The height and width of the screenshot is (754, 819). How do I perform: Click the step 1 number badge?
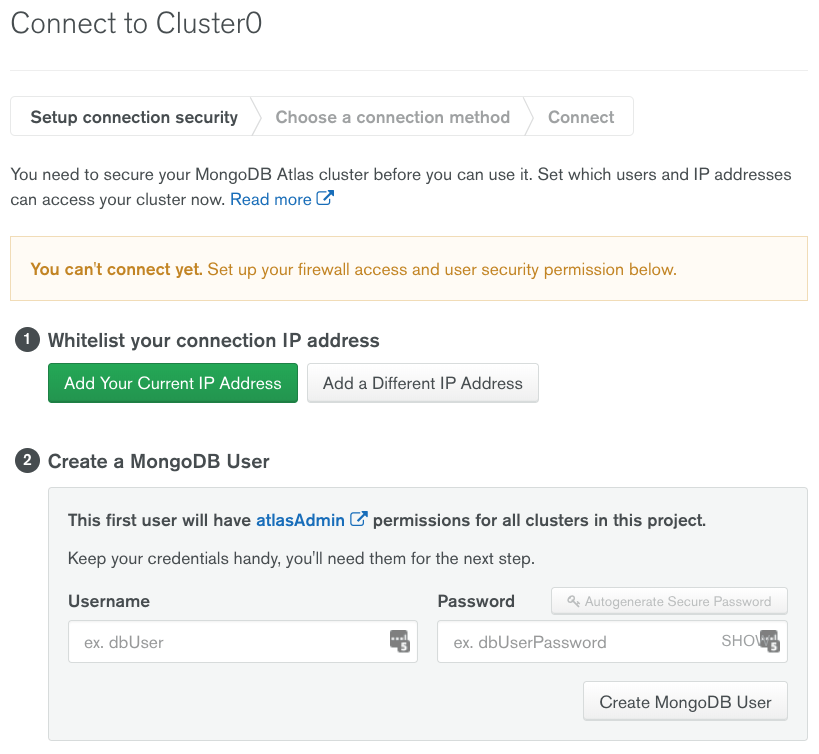click(26, 341)
